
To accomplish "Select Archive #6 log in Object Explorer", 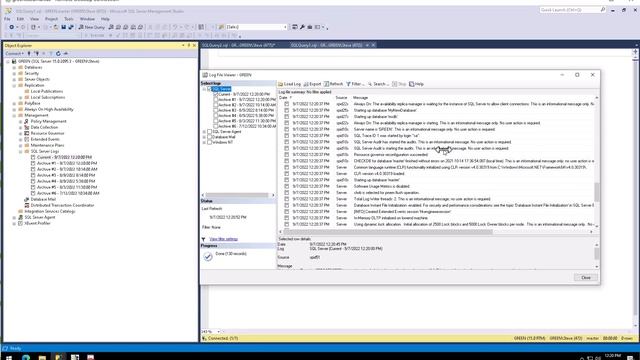I will [68, 193].
